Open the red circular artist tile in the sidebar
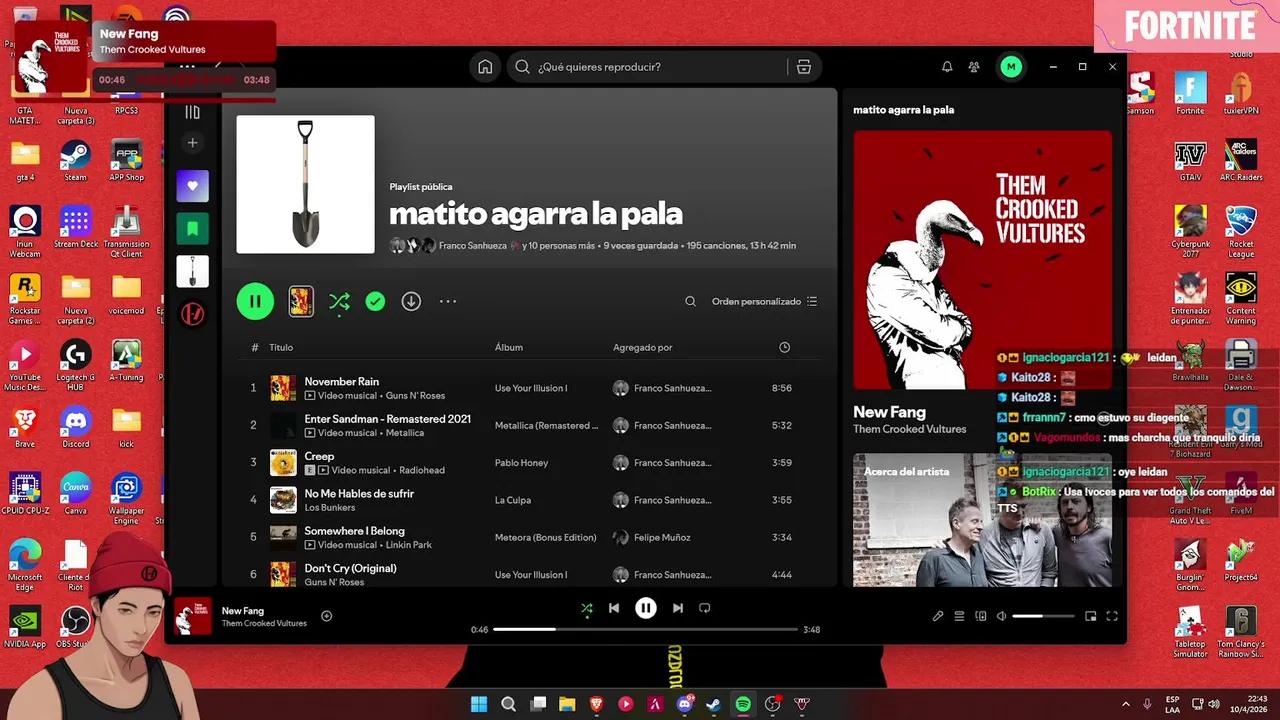This screenshot has width=1280, height=720. 193,314
